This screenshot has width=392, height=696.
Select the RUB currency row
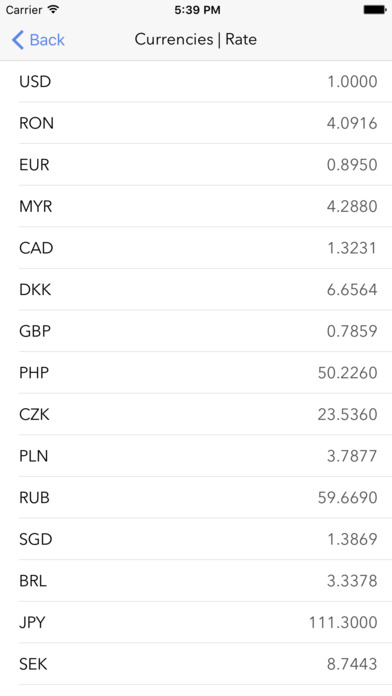pyautogui.click(x=196, y=498)
